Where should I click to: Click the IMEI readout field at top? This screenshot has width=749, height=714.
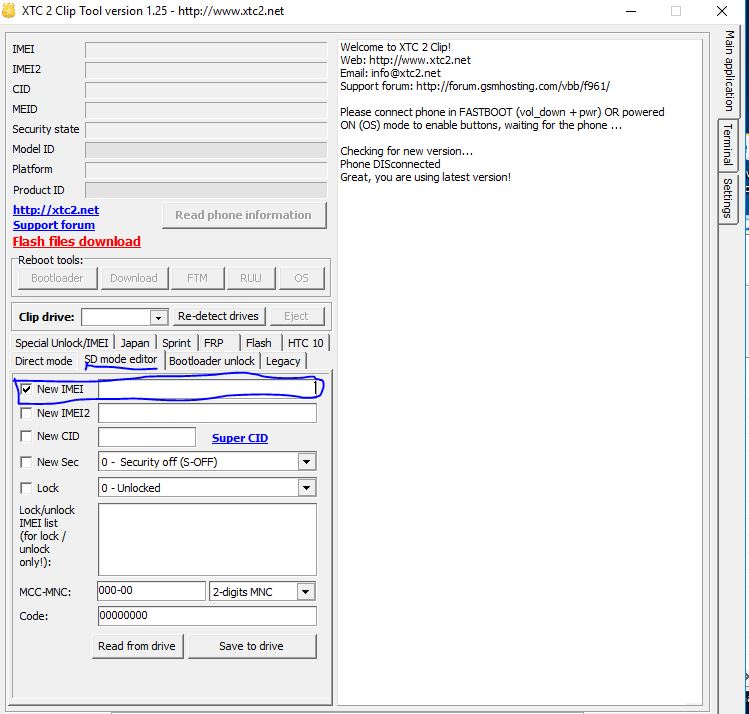[x=206, y=50]
